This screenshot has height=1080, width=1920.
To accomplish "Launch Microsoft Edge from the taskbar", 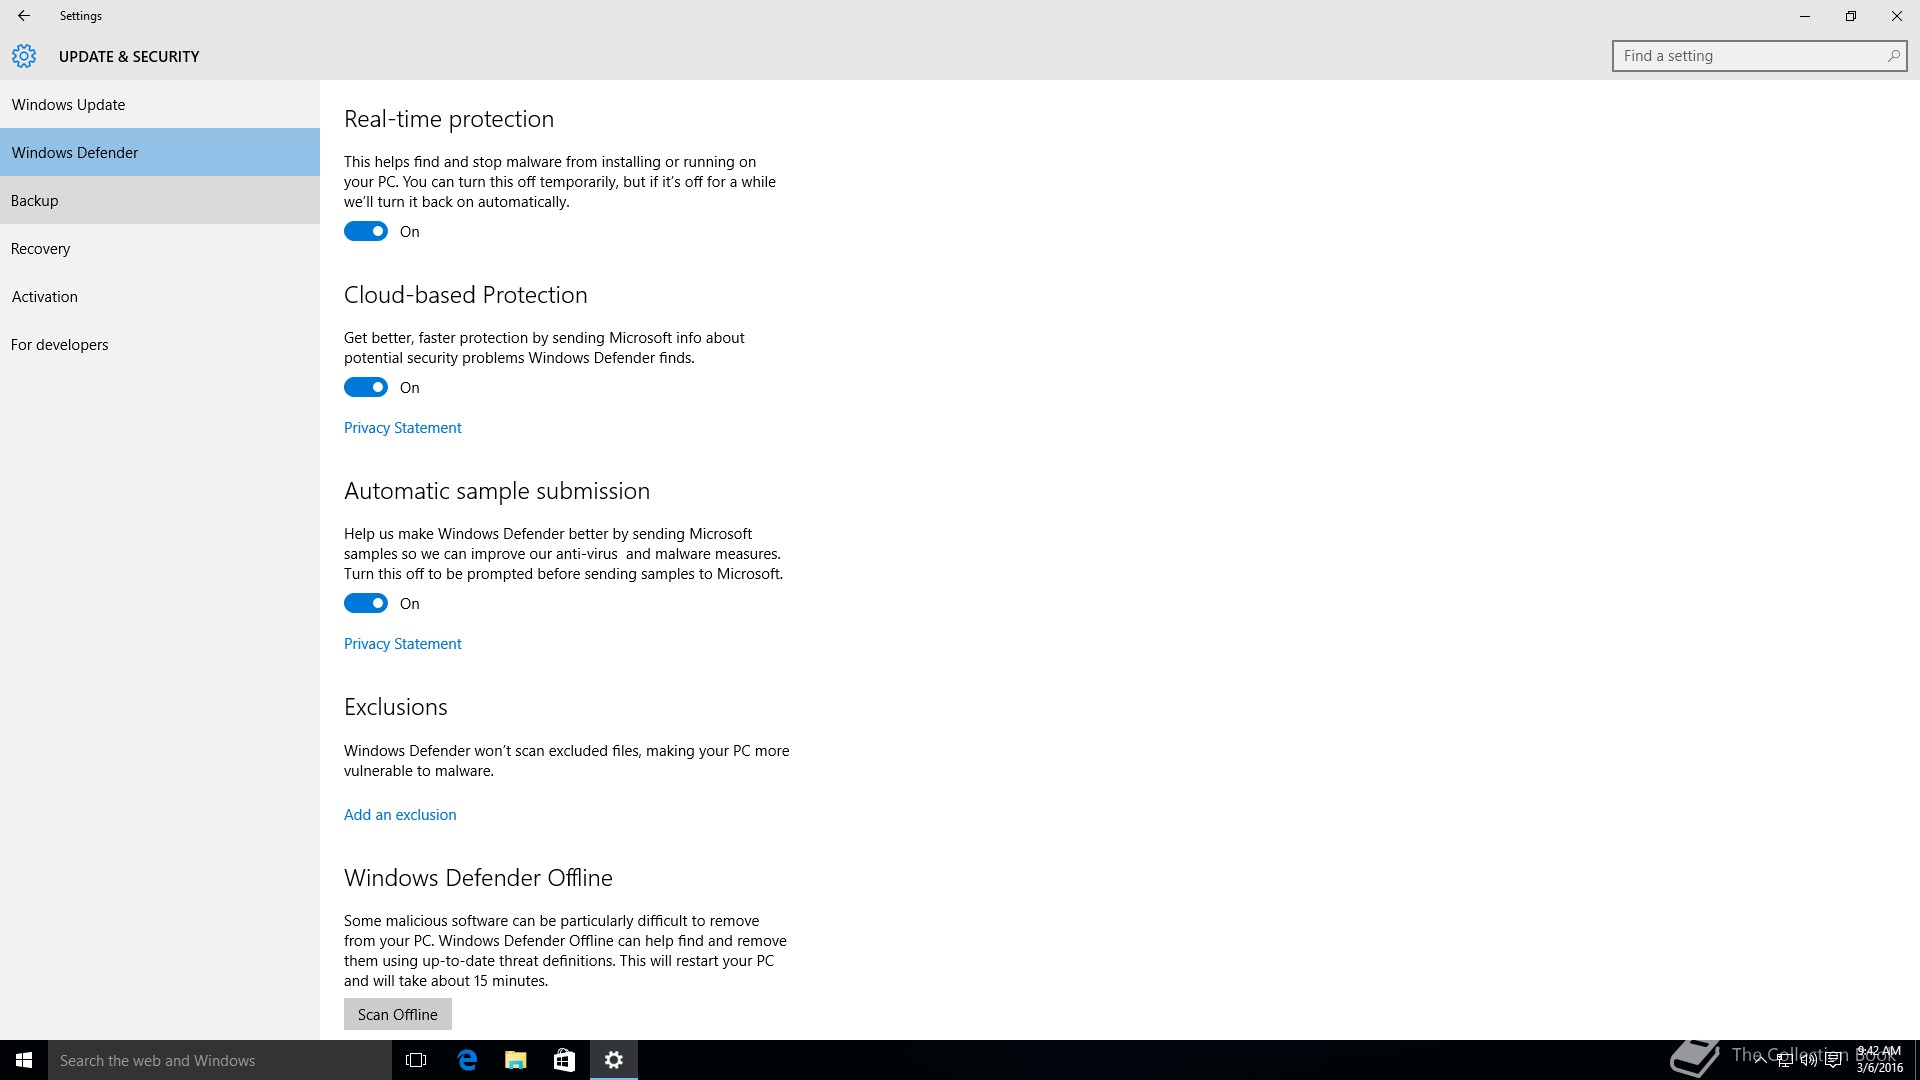I will click(466, 1060).
